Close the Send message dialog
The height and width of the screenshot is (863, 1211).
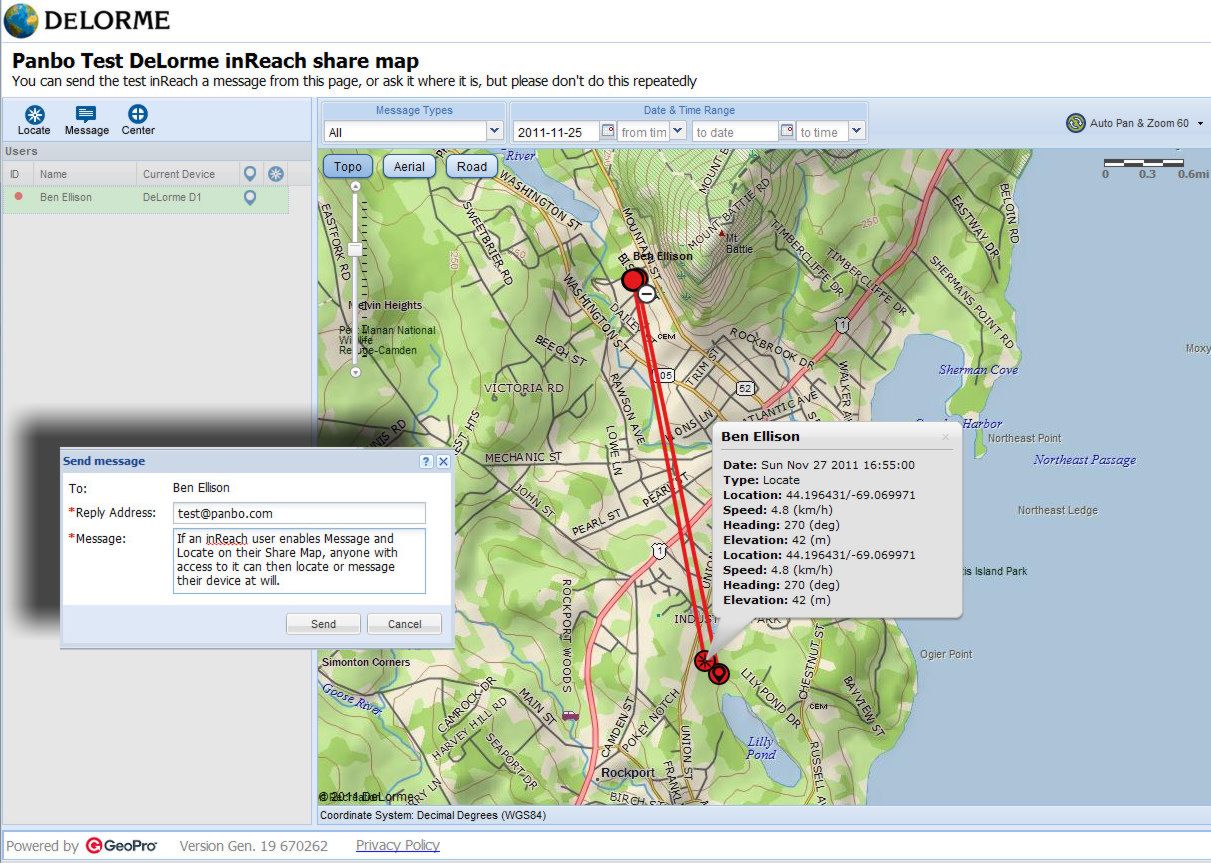click(x=443, y=461)
